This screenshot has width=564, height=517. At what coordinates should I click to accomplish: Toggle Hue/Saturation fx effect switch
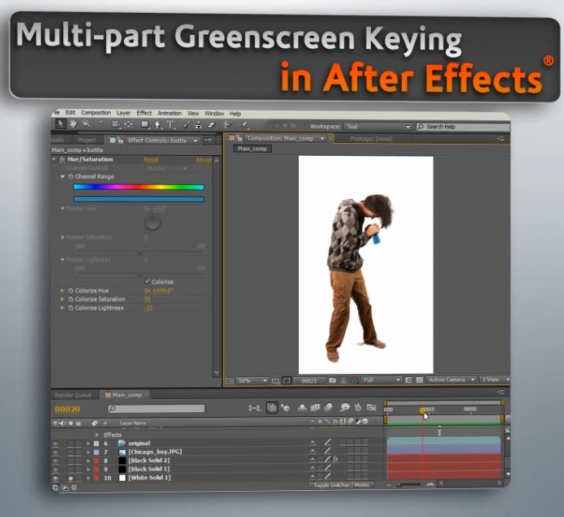pyautogui.click(x=62, y=159)
